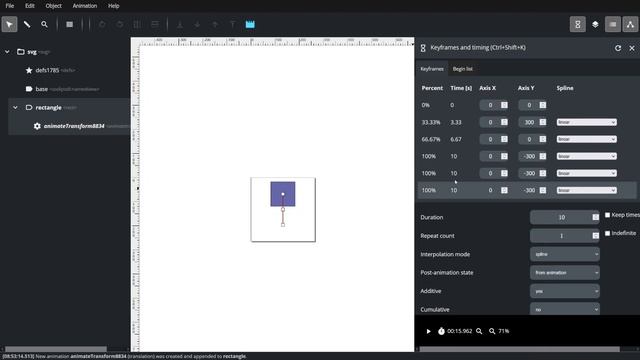Select the rectangle shape tool

click(x=70, y=24)
